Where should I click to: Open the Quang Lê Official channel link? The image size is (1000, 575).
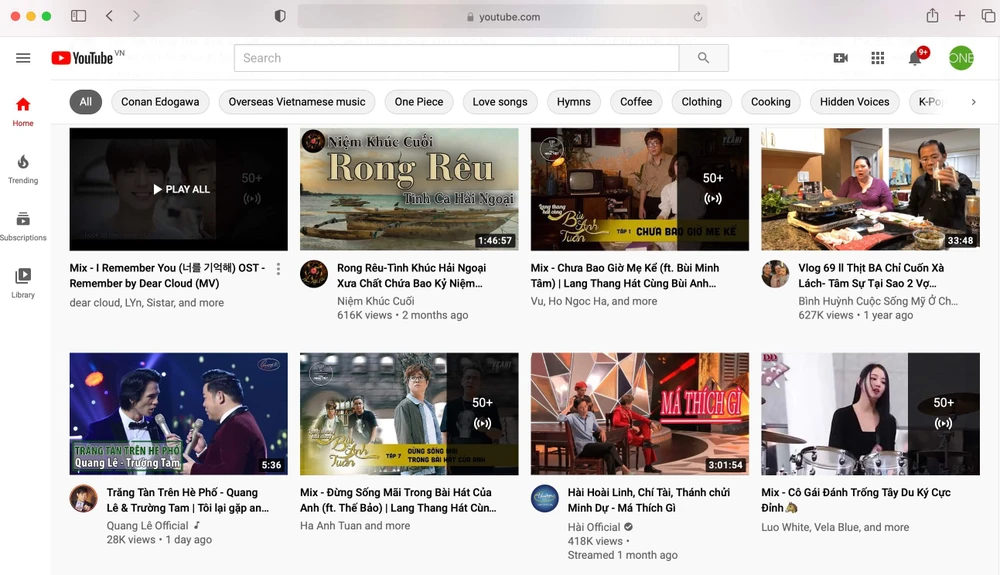(147, 525)
